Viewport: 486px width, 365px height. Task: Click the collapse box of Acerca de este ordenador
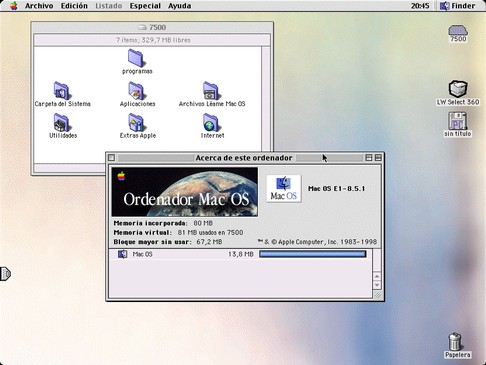[x=378, y=158]
